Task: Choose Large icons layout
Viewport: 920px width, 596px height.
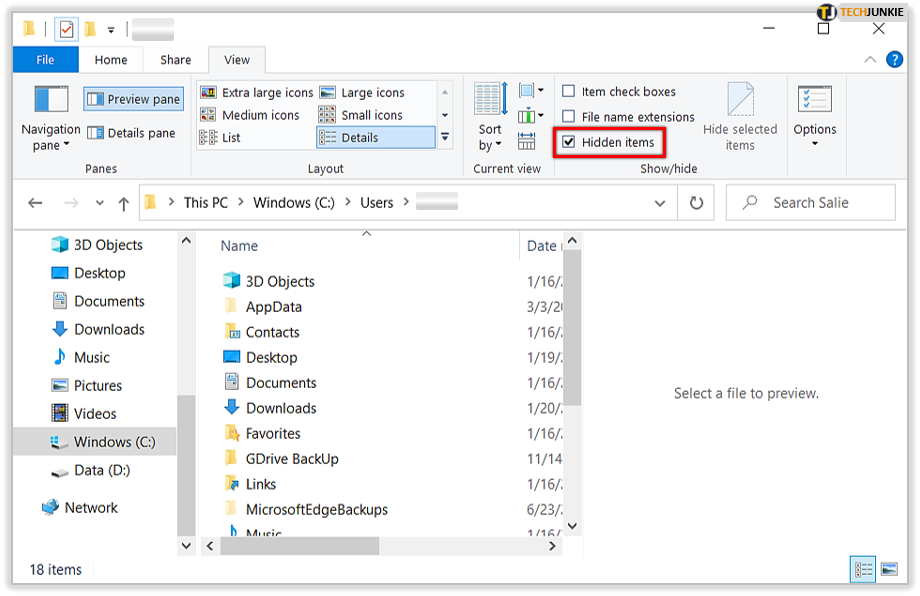Action: click(362, 93)
